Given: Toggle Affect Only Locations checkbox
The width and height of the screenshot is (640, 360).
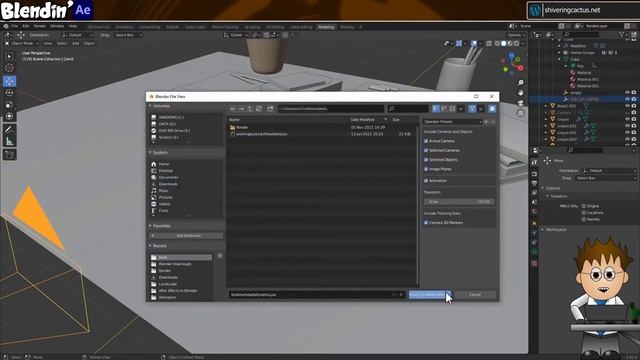Looking at the screenshot, I should [x=584, y=213].
